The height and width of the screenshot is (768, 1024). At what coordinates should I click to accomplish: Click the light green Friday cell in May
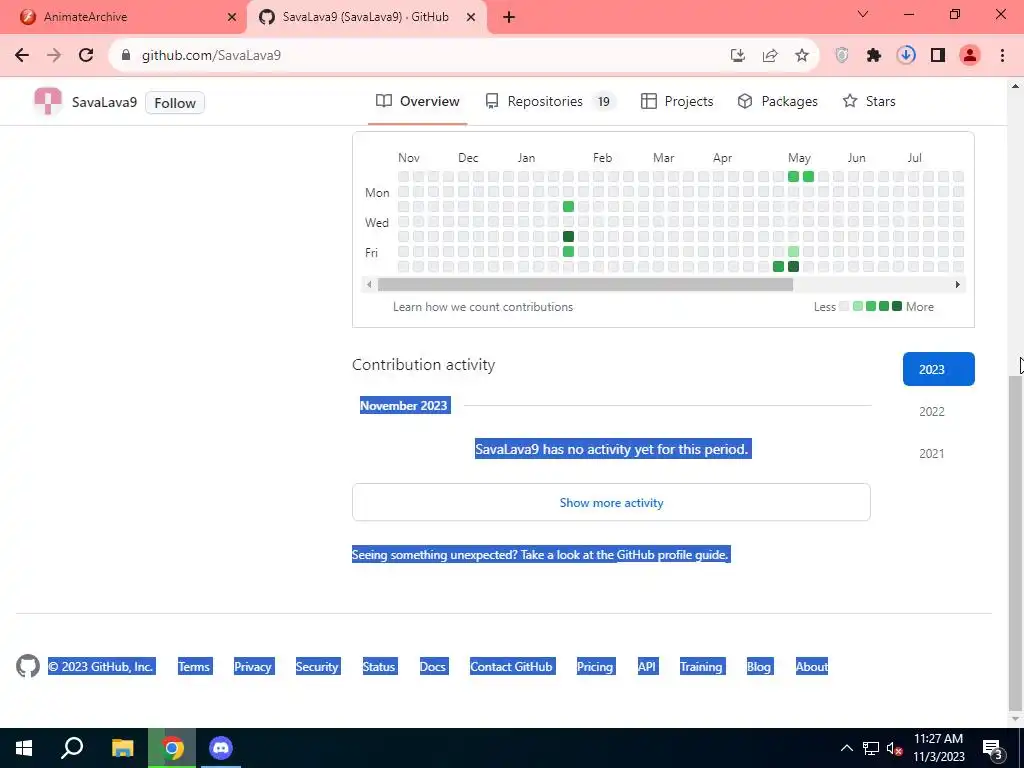pyautogui.click(x=793, y=251)
